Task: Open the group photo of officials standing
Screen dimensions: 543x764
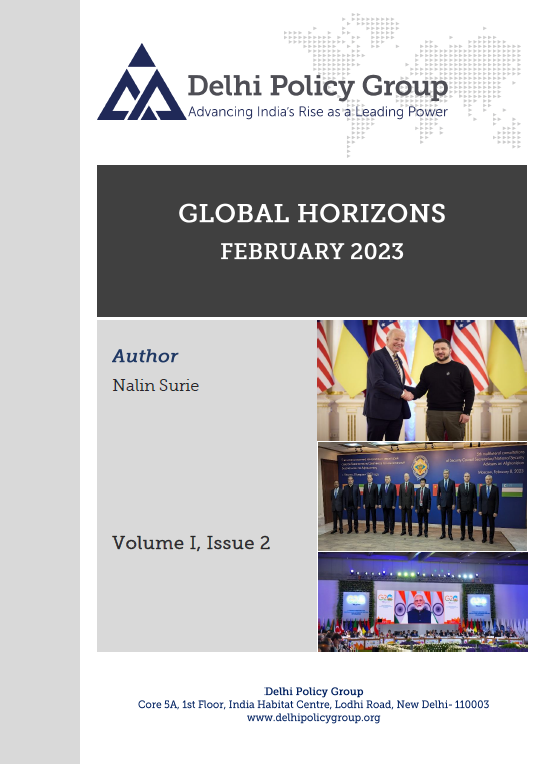Action: point(422,497)
